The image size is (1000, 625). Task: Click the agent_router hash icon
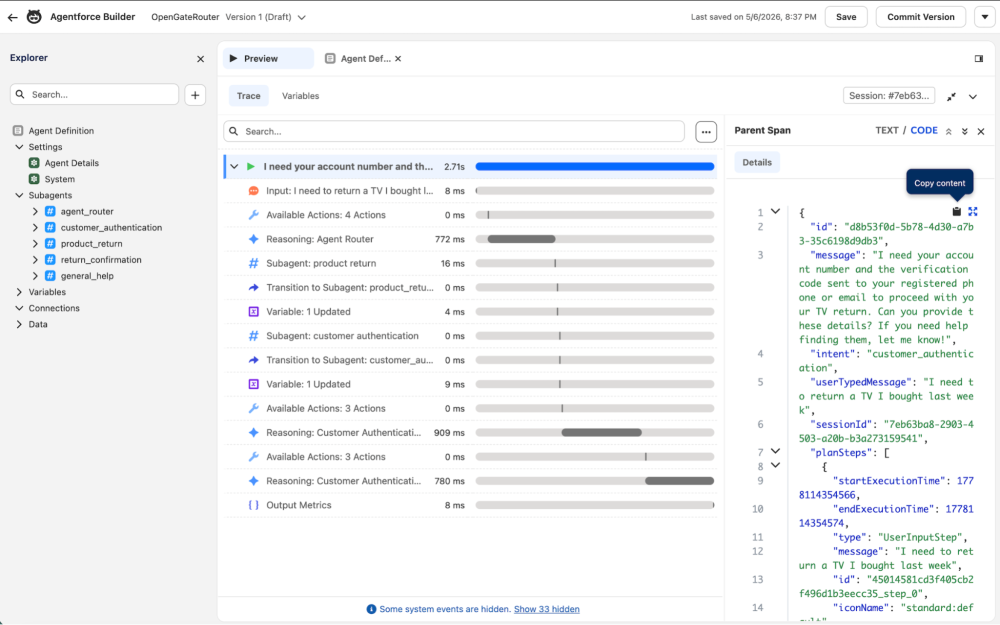coord(50,211)
